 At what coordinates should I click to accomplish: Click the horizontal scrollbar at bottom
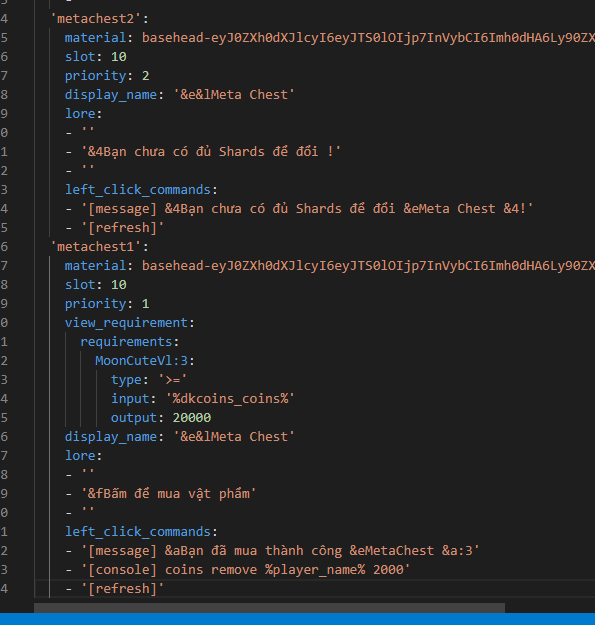(x=269, y=608)
